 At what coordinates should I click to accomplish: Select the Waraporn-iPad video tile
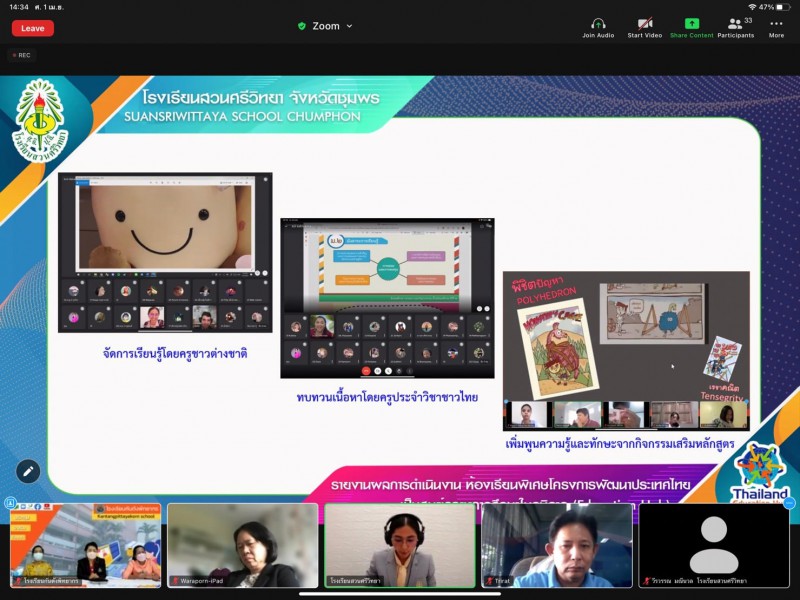click(242, 545)
